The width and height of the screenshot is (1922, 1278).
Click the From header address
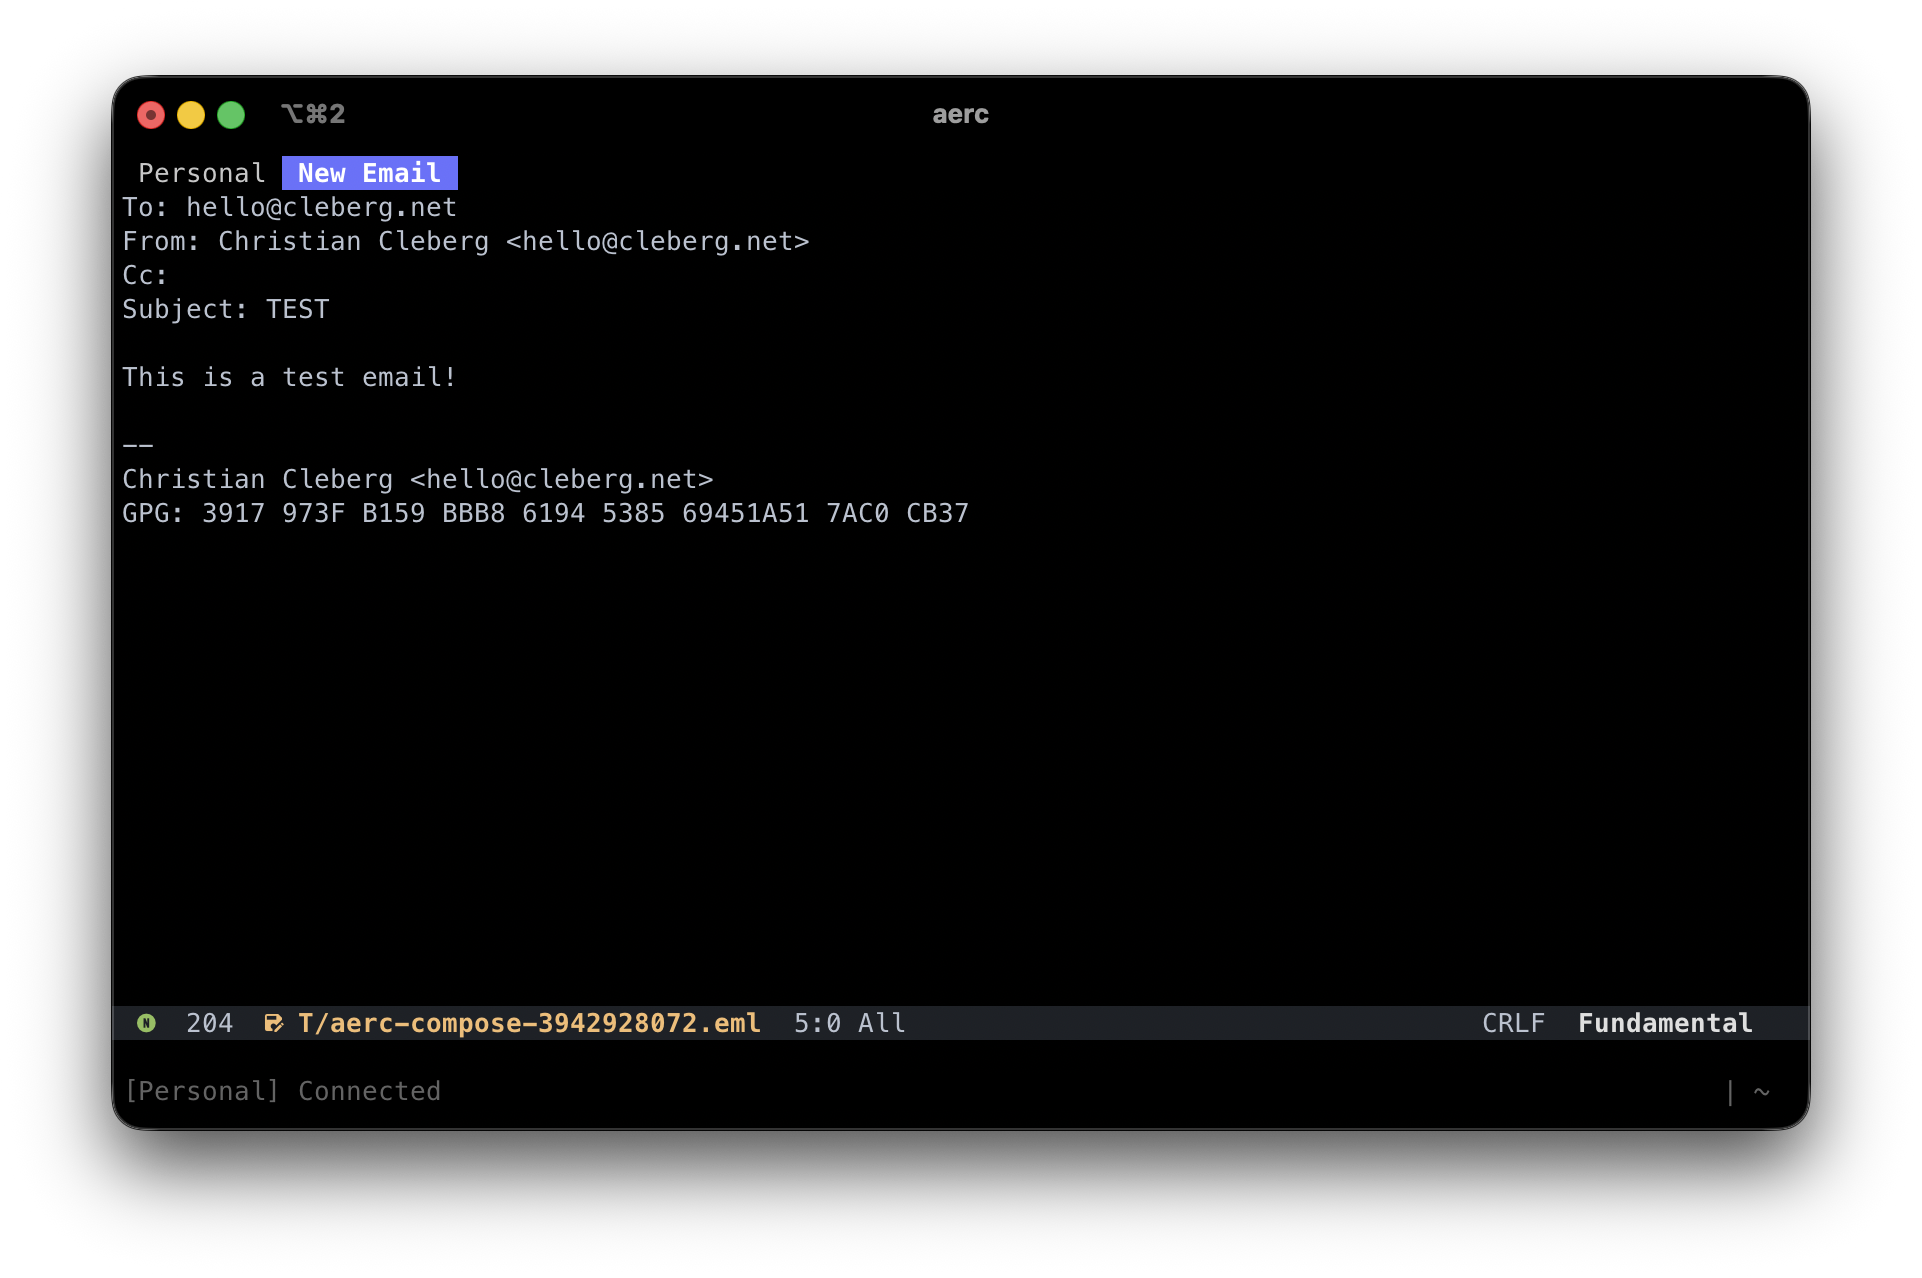click(465, 240)
